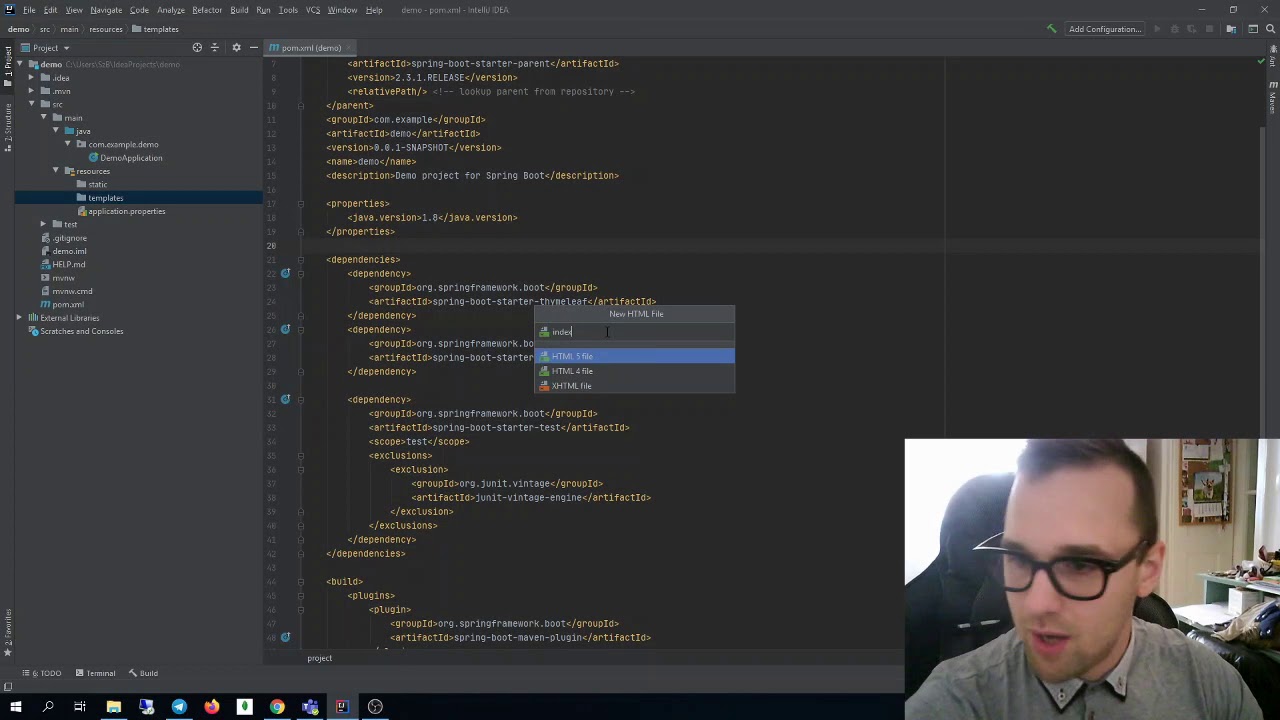The width and height of the screenshot is (1280, 720).
Task: Click the Search Everywhere magnifier icon
Action: coord(1271,29)
